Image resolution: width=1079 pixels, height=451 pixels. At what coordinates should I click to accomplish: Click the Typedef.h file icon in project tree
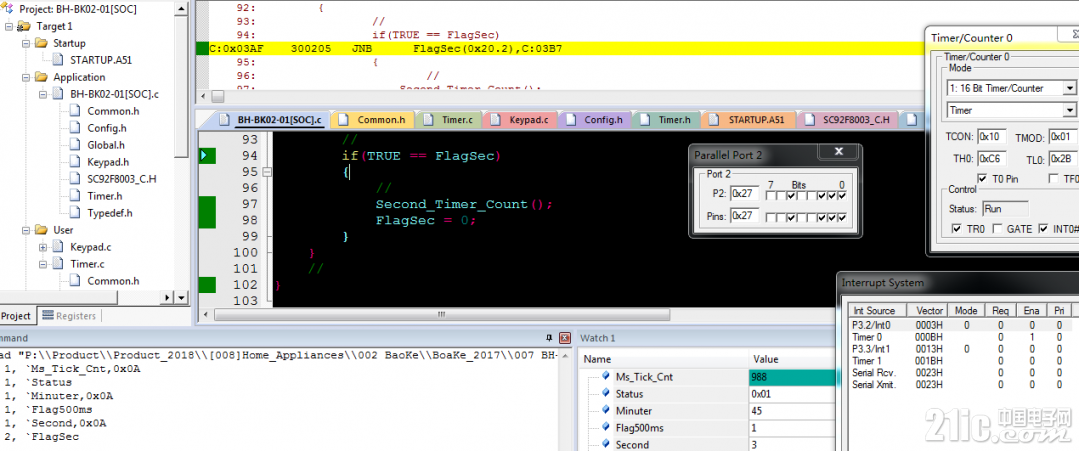[x=75, y=213]
